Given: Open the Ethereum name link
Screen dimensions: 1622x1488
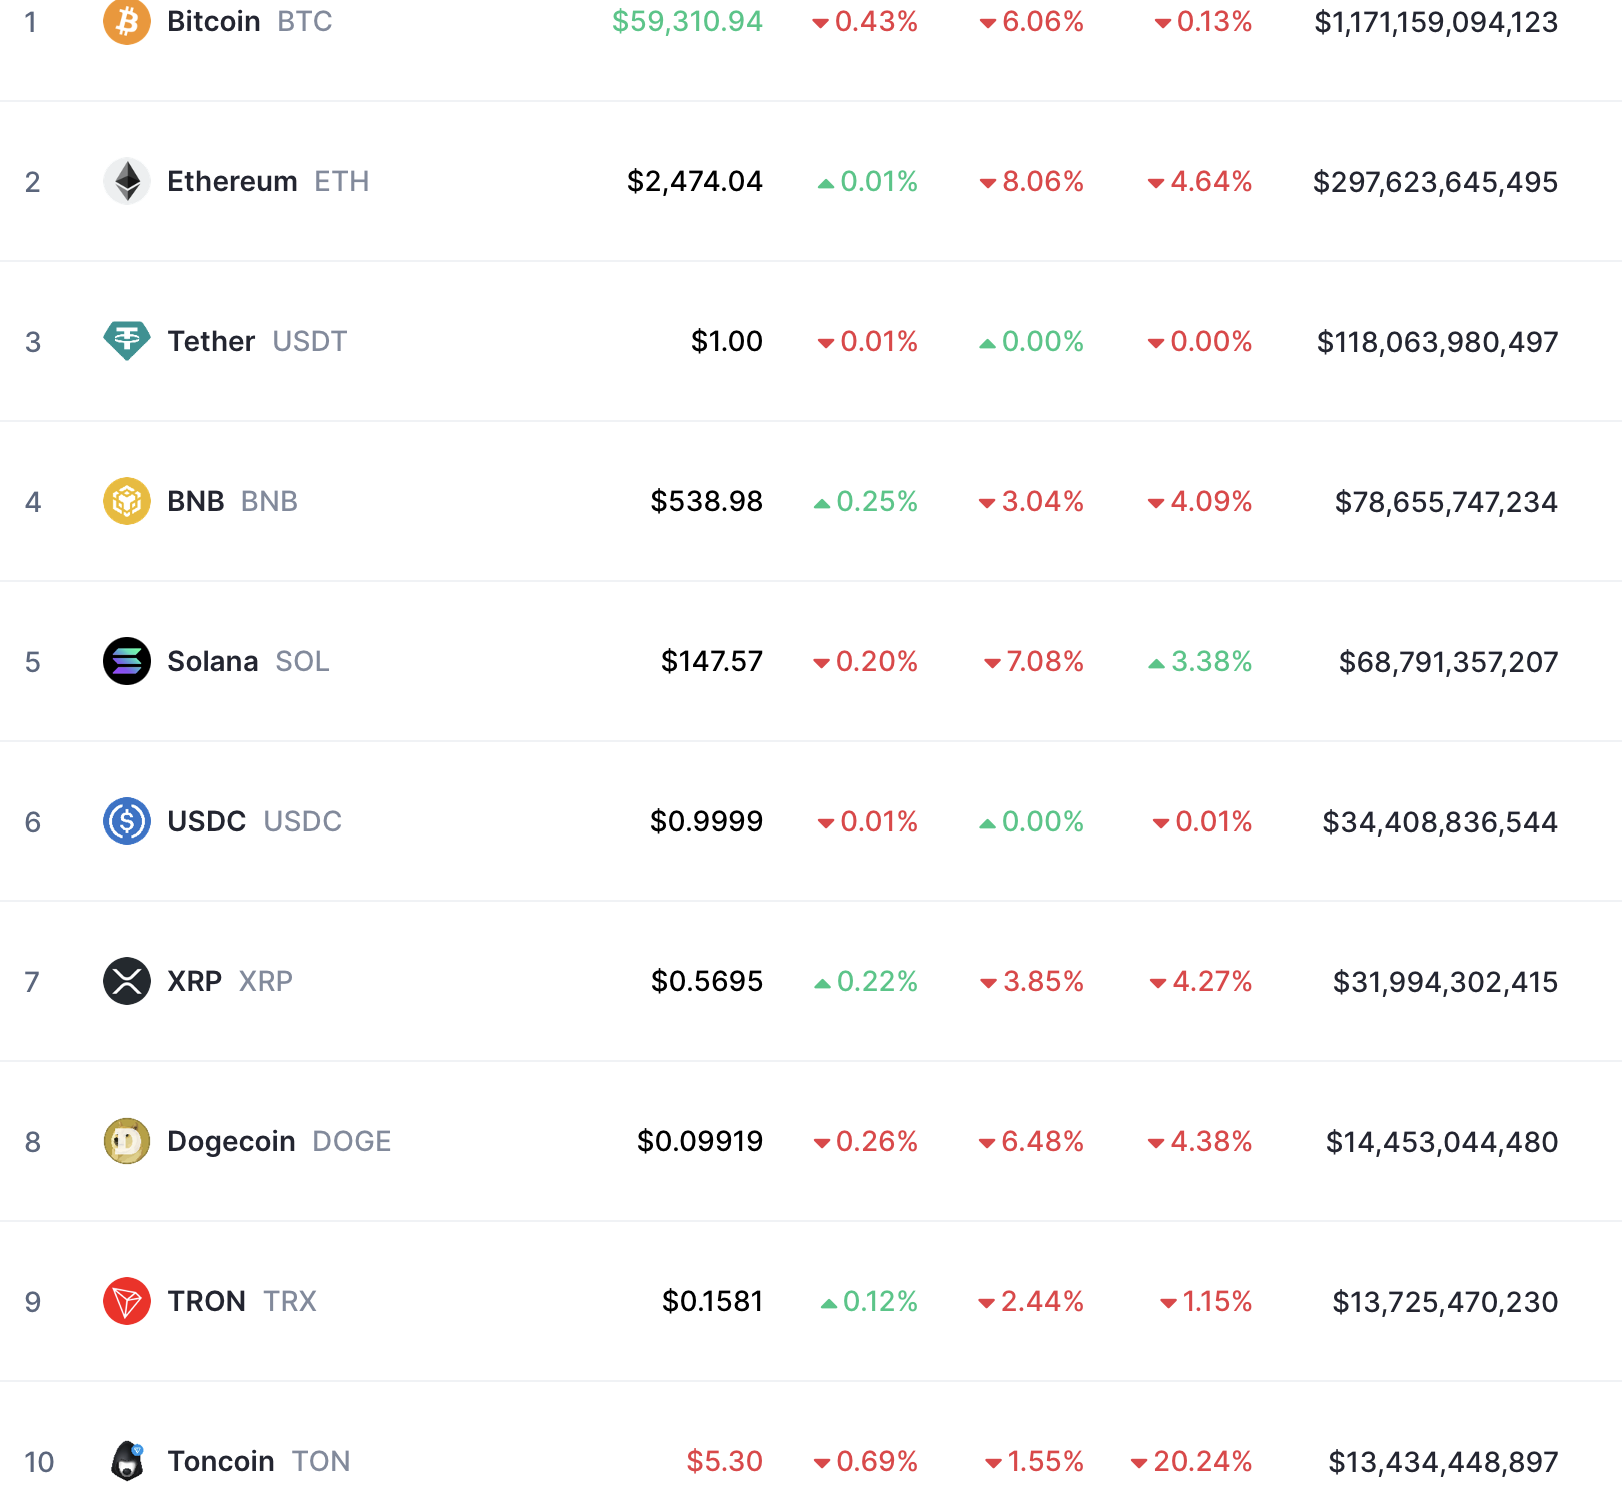Looking at the screenshot, I should coord(232,181).
